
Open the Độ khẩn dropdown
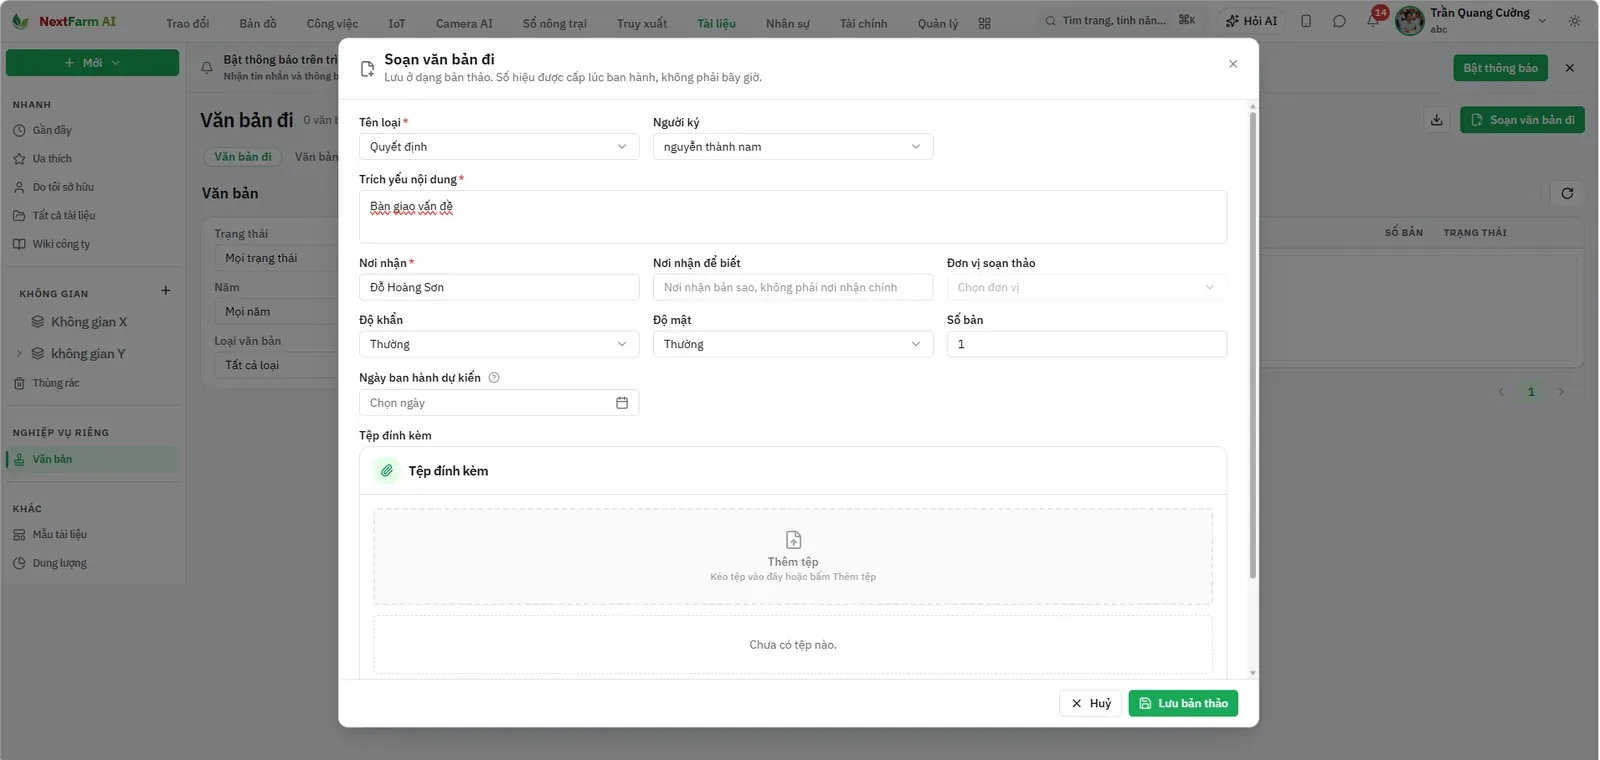tap(499, 344)
